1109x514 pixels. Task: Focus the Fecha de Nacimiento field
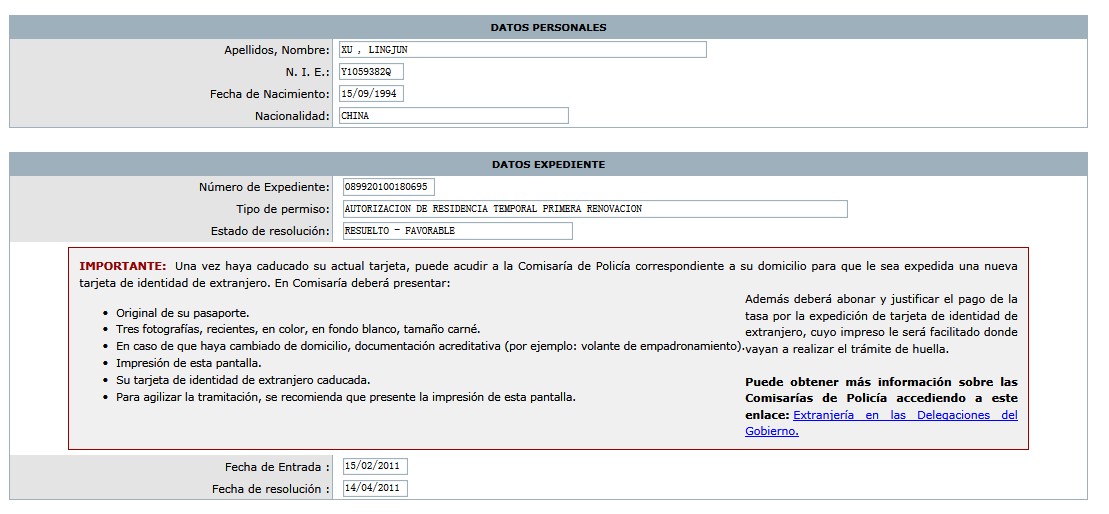click(x=370, y=94)
